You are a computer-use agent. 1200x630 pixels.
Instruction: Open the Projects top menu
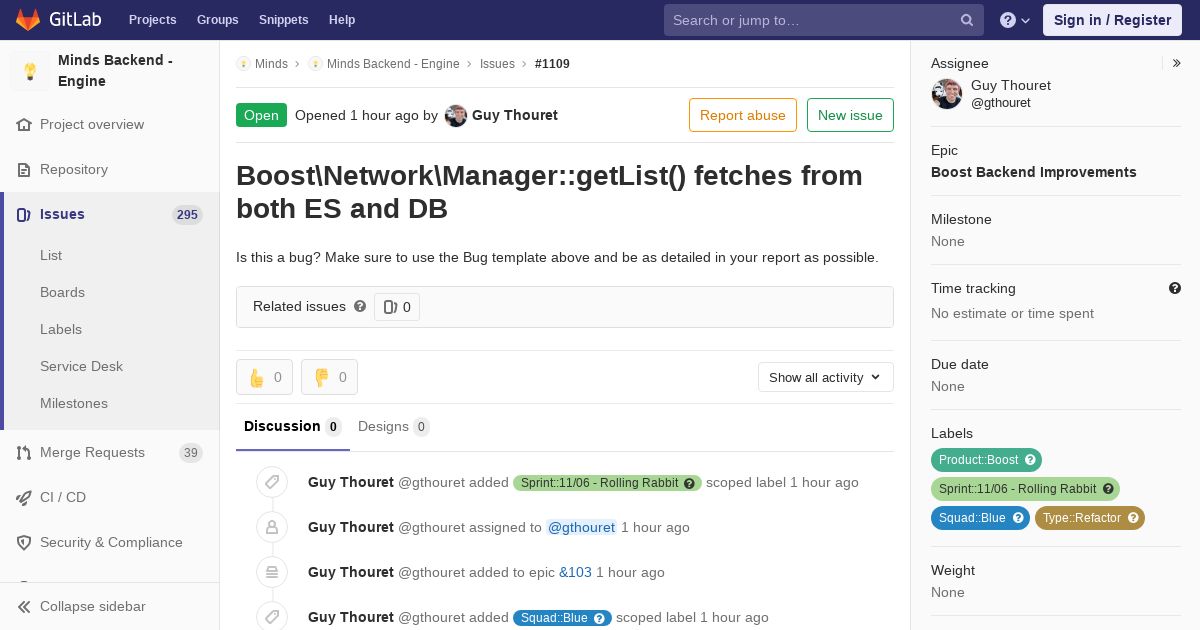click(x=153, y=20)
